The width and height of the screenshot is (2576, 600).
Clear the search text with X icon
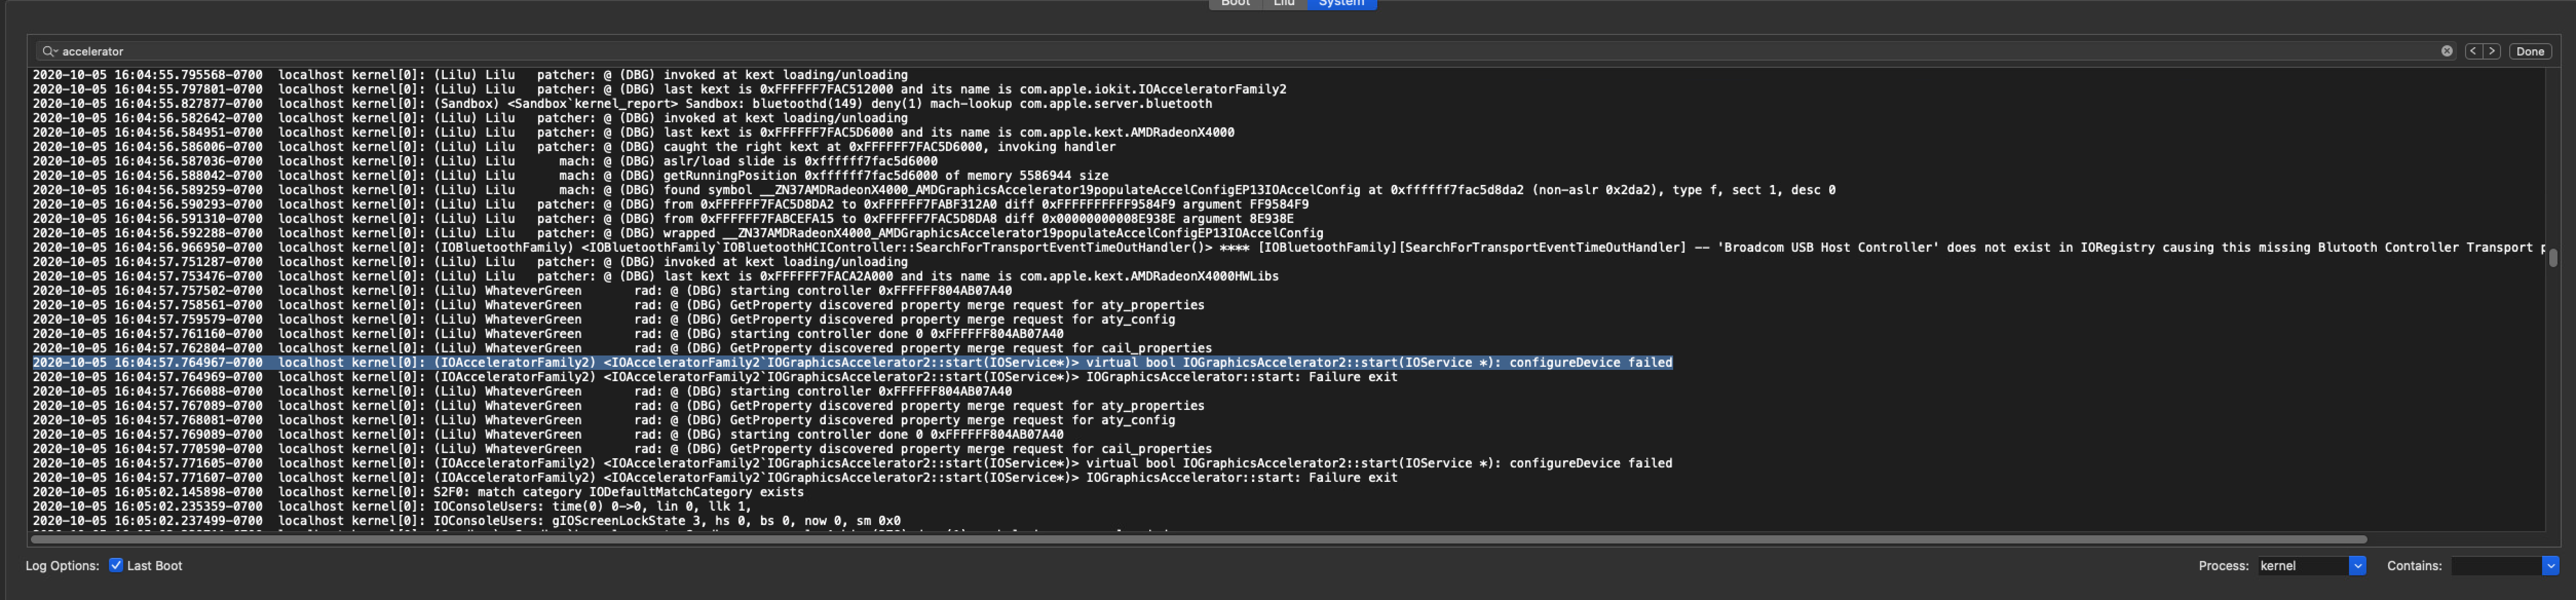2446,51
